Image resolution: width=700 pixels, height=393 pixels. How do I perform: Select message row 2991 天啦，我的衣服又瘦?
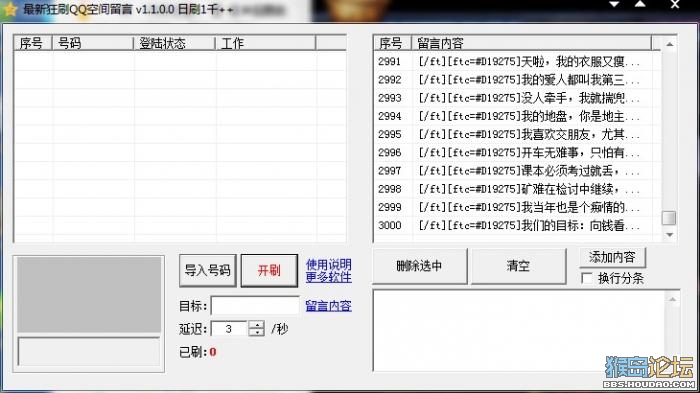coord(517,62)
